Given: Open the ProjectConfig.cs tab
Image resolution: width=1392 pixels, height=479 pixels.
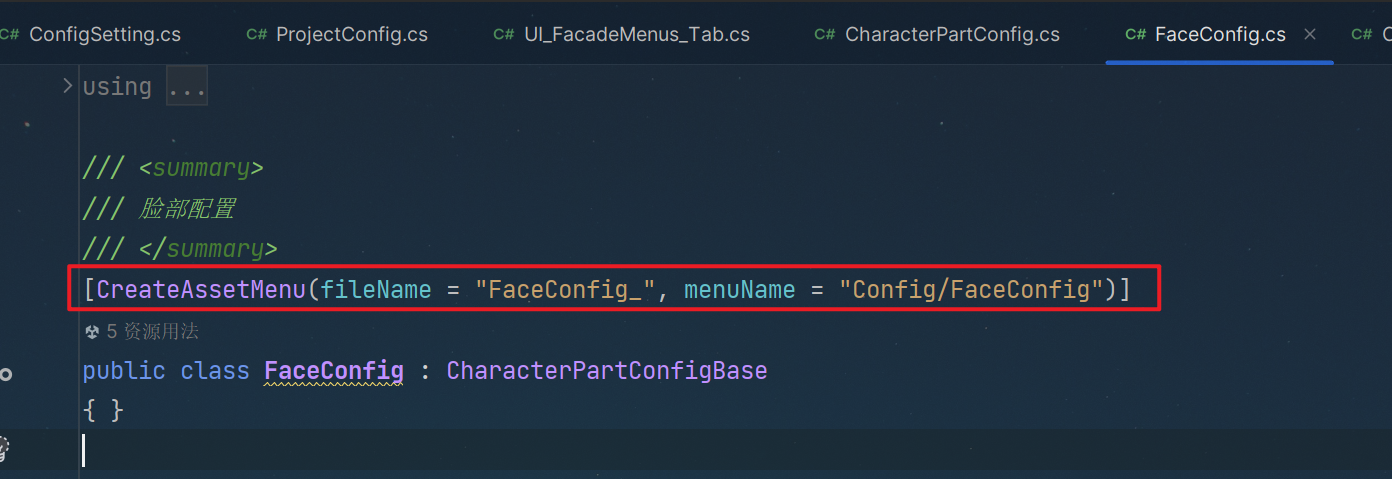Looking at the screenshot, I should (351, 34).
